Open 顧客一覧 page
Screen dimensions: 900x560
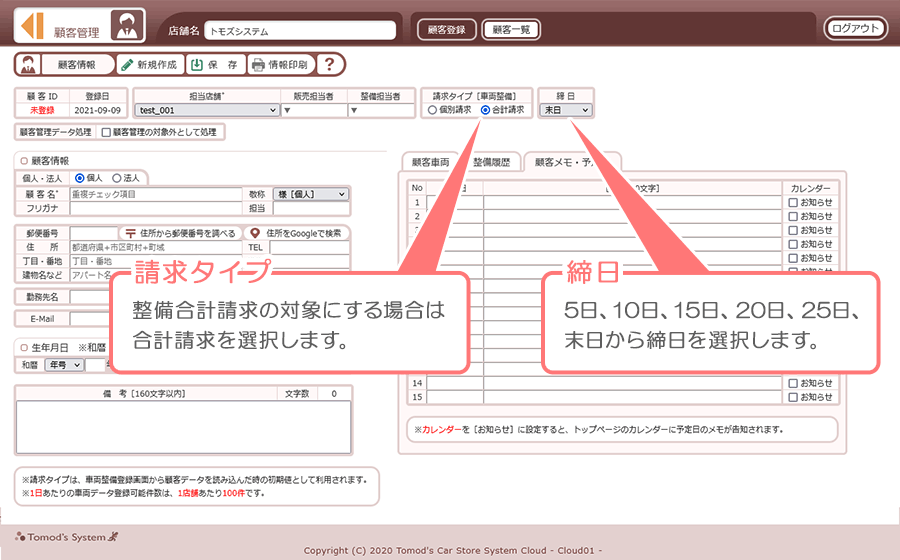pos(511,30)
